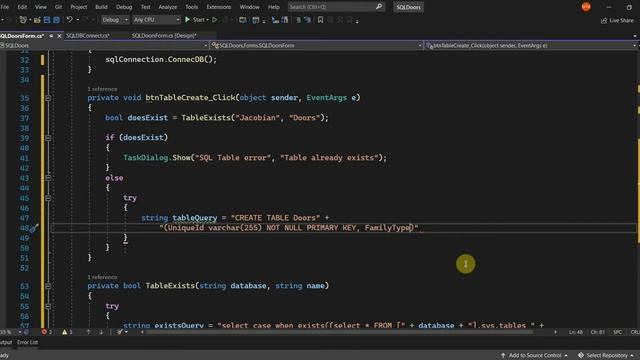Click the Uncomment selected lines icon
640x360 pixels.
tap(307, 20)
